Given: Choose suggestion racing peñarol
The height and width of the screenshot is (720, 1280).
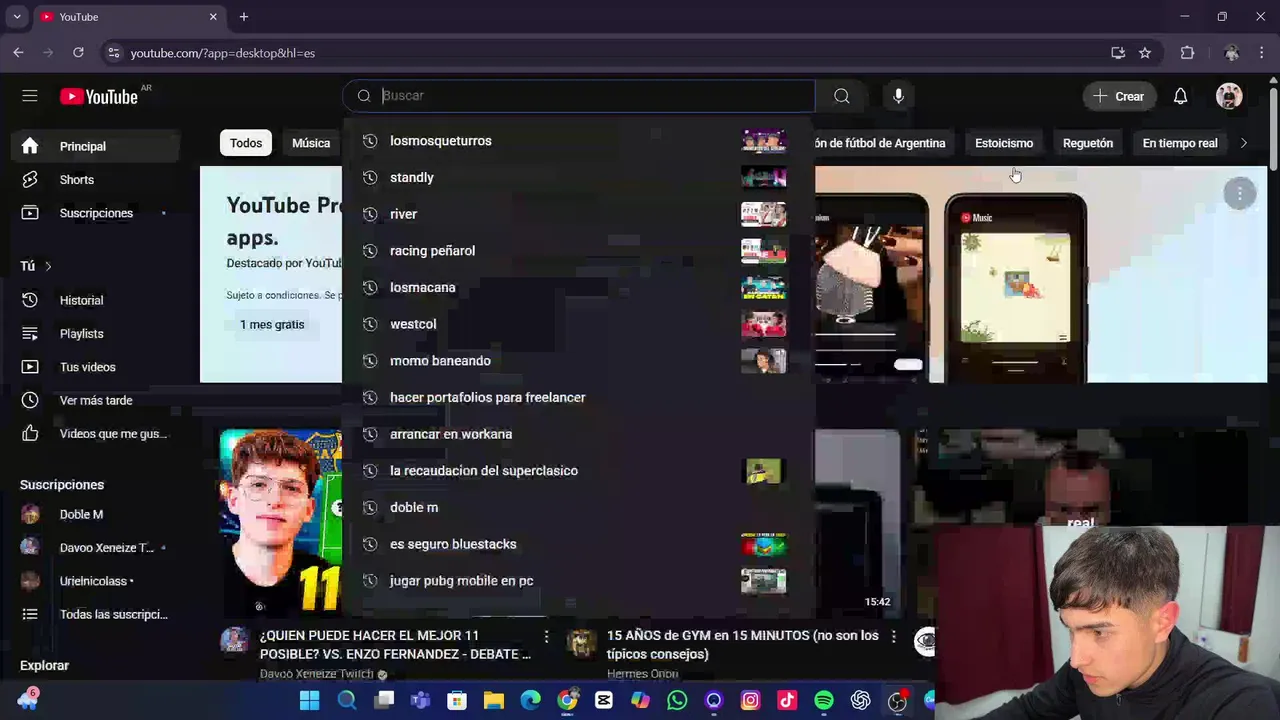Looking at the screenshot, I should click(x=579, y=251).
